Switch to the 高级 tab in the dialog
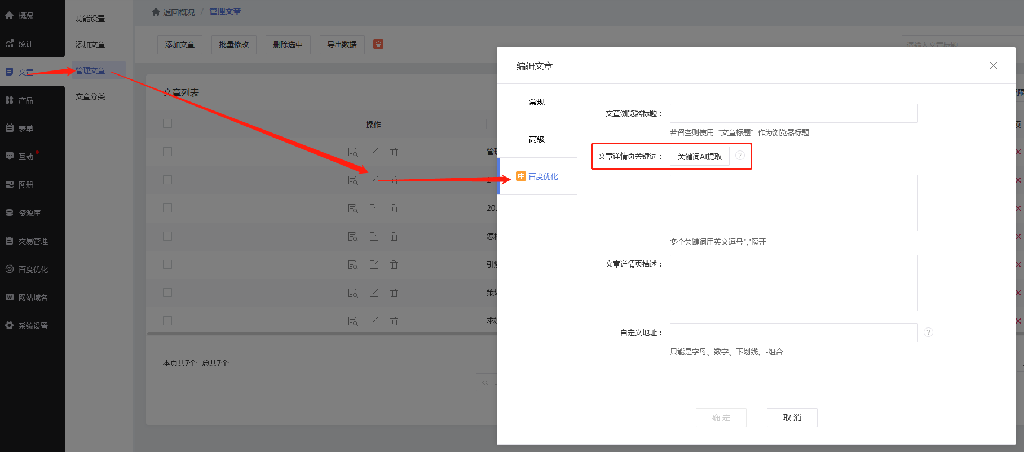The height and width of the screenshot is (452, 1024). (x=537, y=139)
